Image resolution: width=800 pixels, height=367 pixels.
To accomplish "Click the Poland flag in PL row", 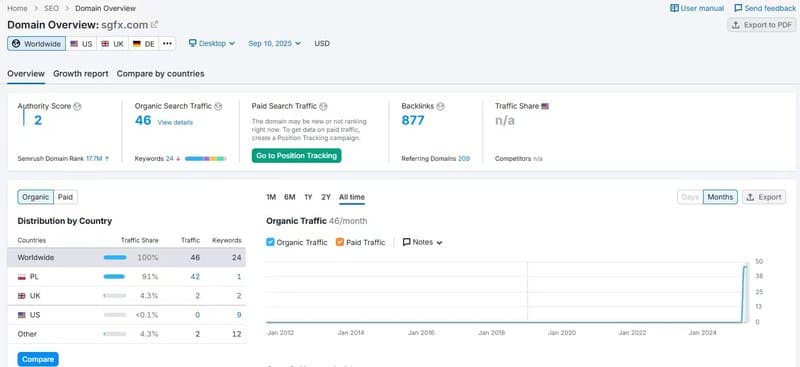I will (x=21, y=277).
